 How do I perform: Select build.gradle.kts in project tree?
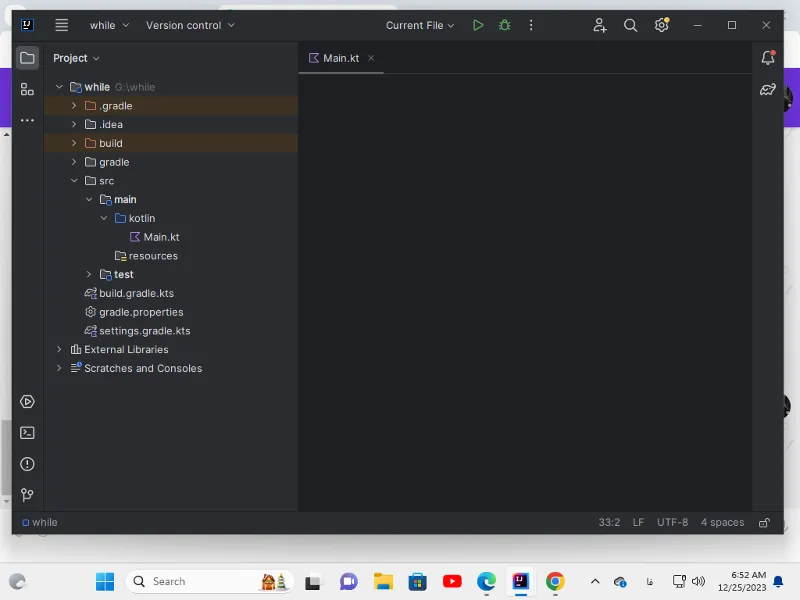pos(136,293)
